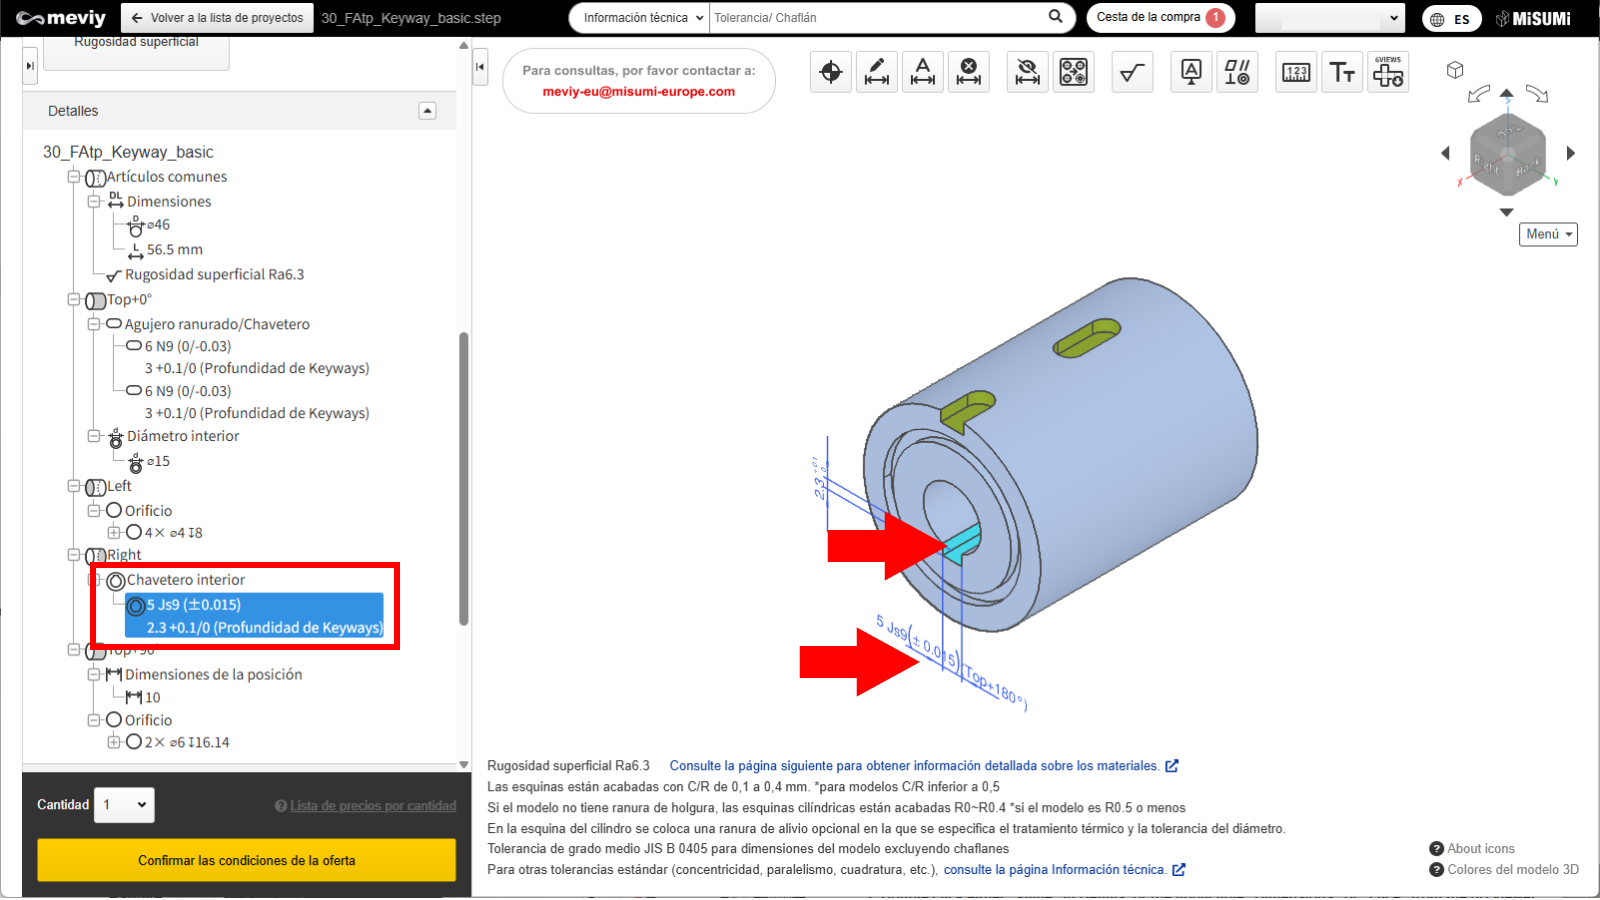The width and height of the screenshot is (1600, 900).
Task: Click the 123 ruler measurement icon
Action: tap(1296, 72)
